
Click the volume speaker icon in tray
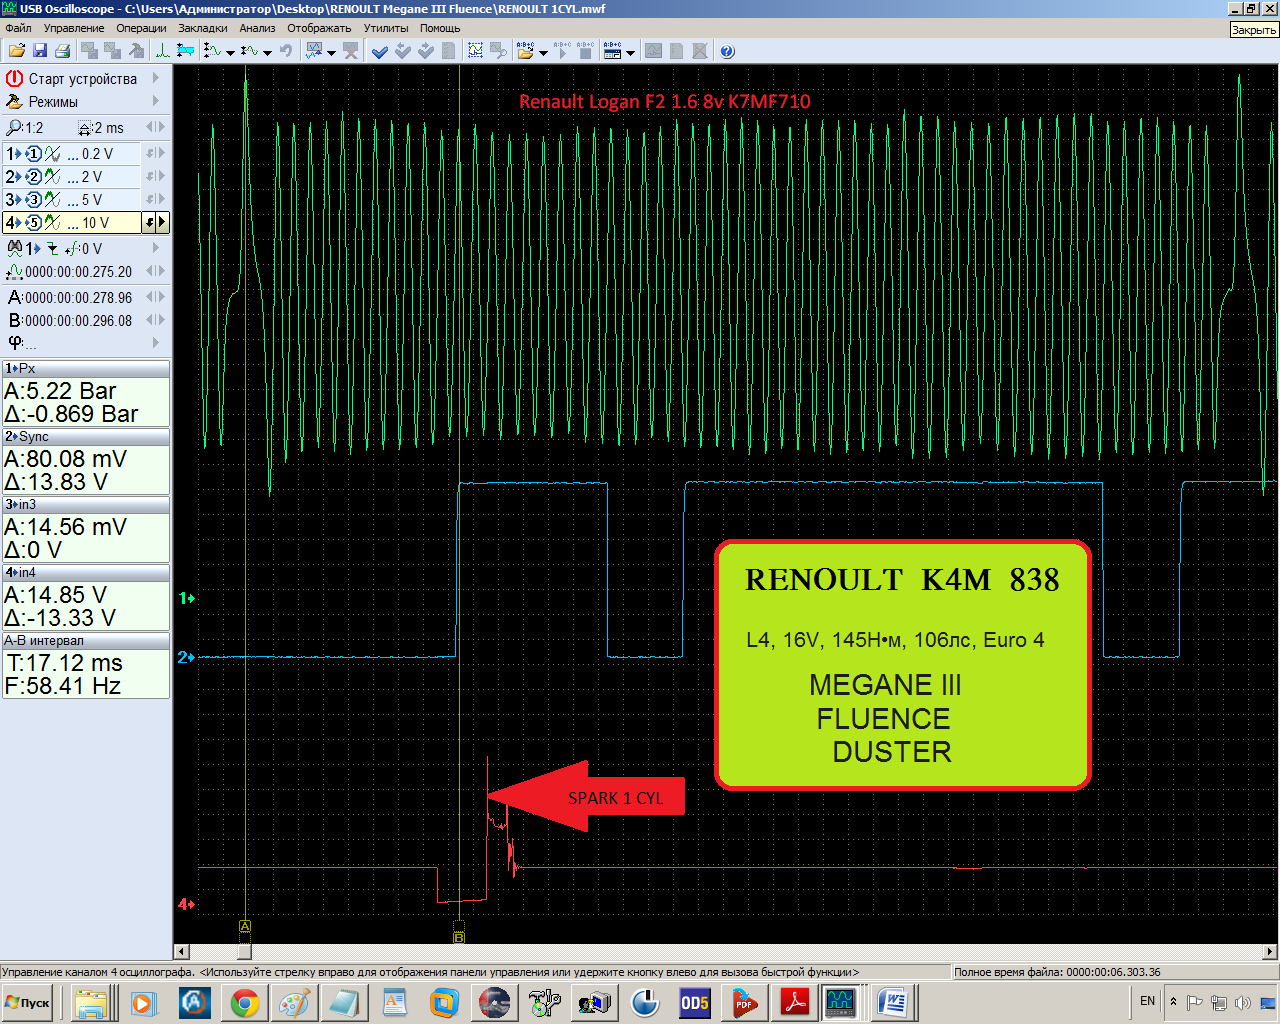tap(1243, 1003)
